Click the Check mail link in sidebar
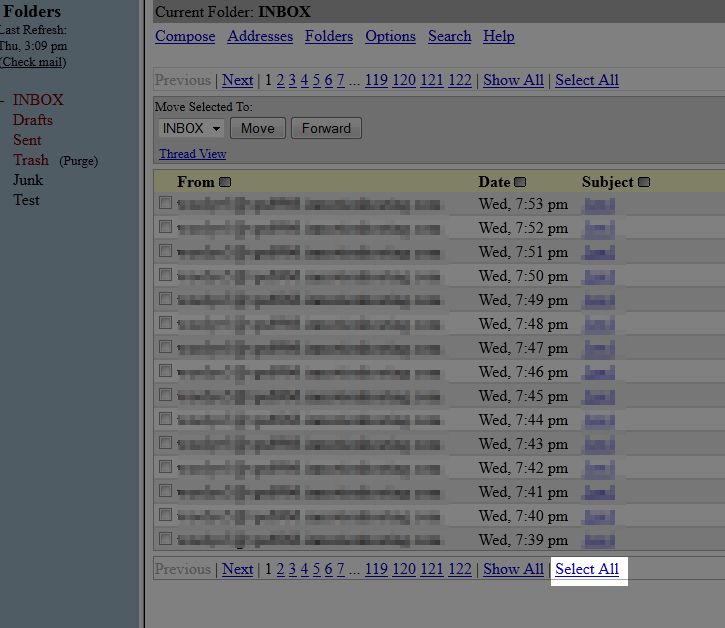Screen dimensions: 725x628 [x=32, y=62]
